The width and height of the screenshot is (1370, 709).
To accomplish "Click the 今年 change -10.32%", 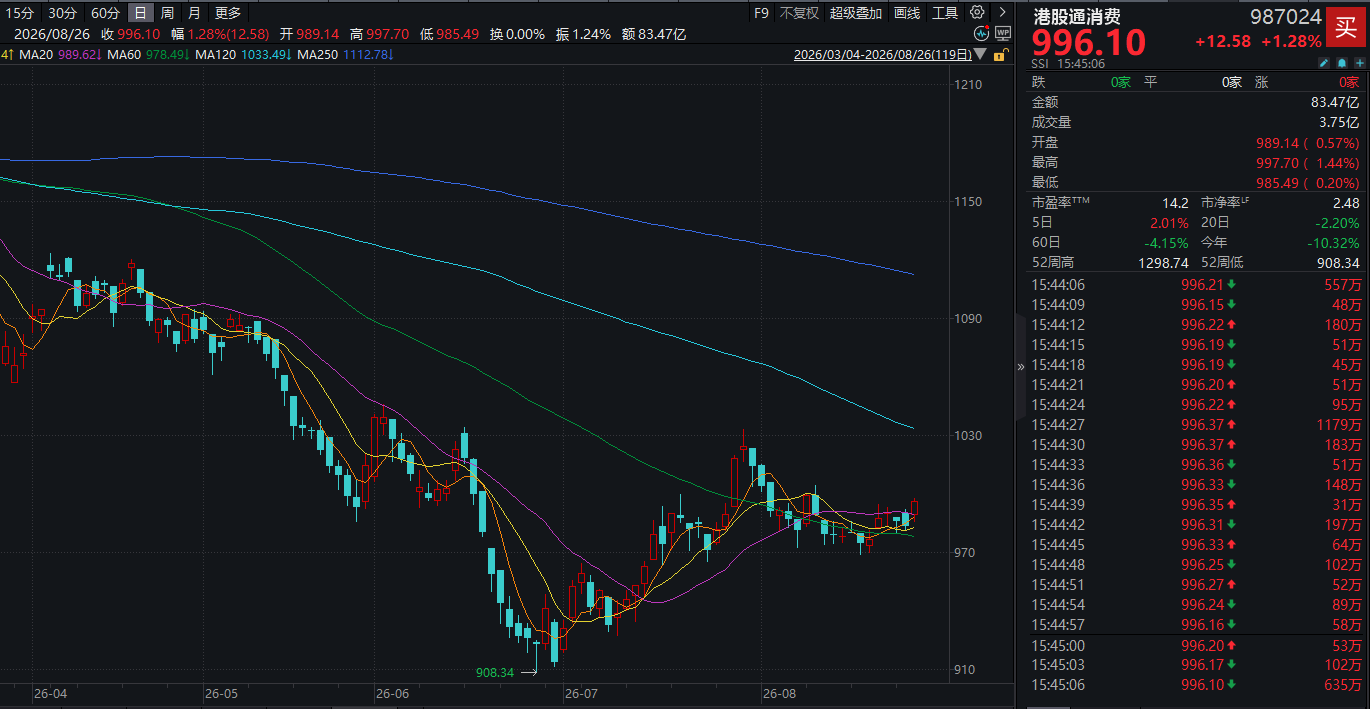I will (1333, 243).
